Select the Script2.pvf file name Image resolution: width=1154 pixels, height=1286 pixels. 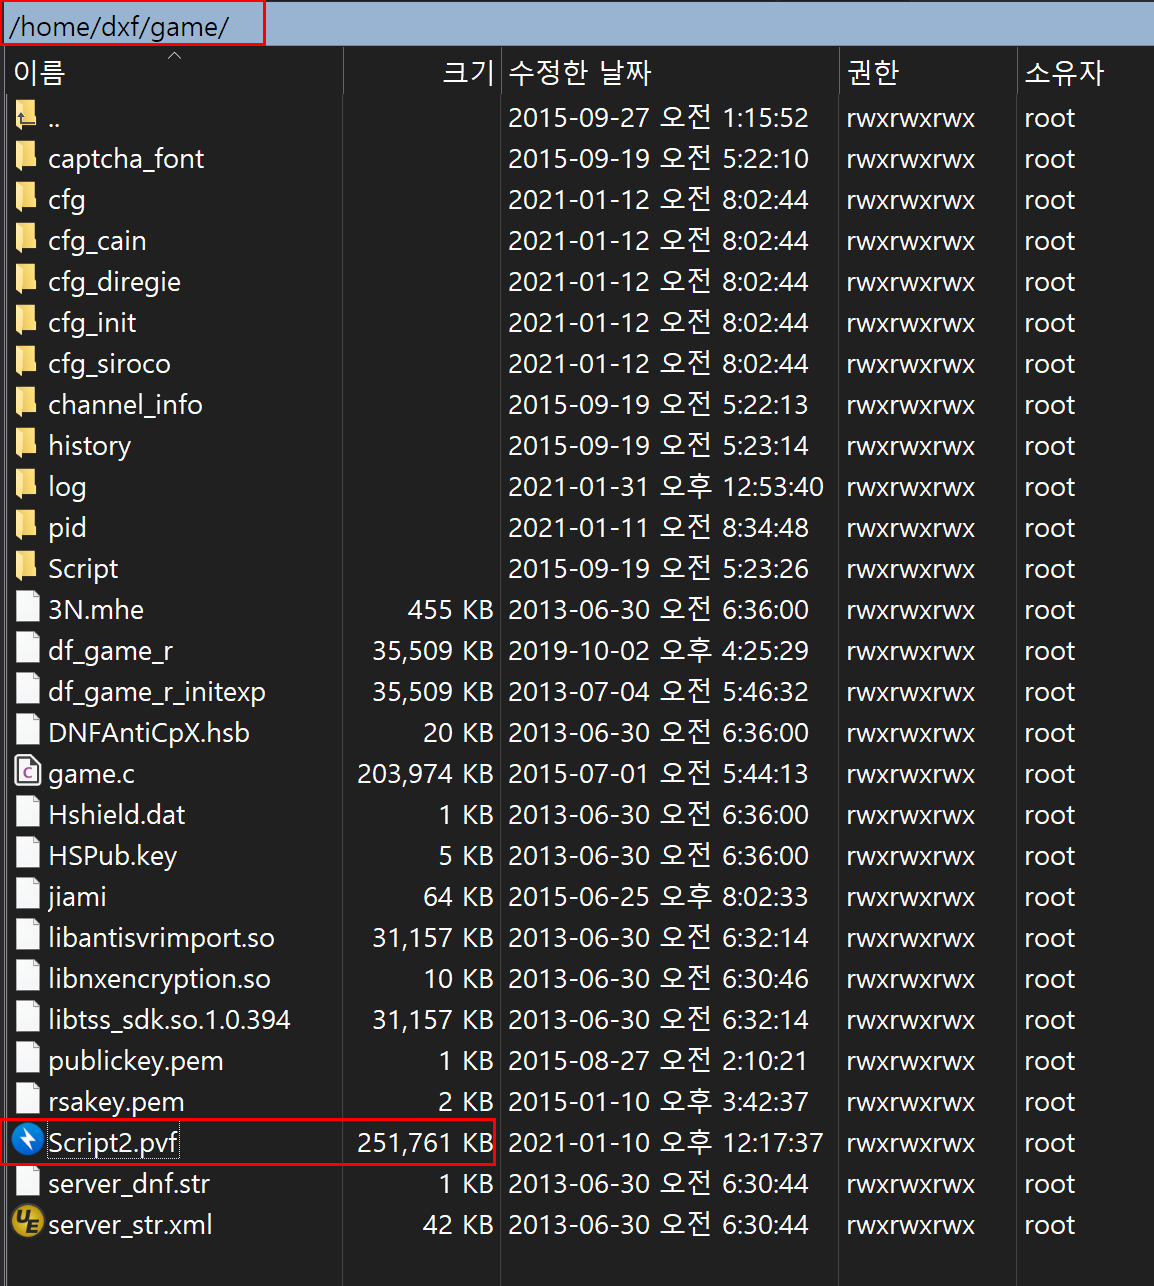click(x=113, y=1143)
